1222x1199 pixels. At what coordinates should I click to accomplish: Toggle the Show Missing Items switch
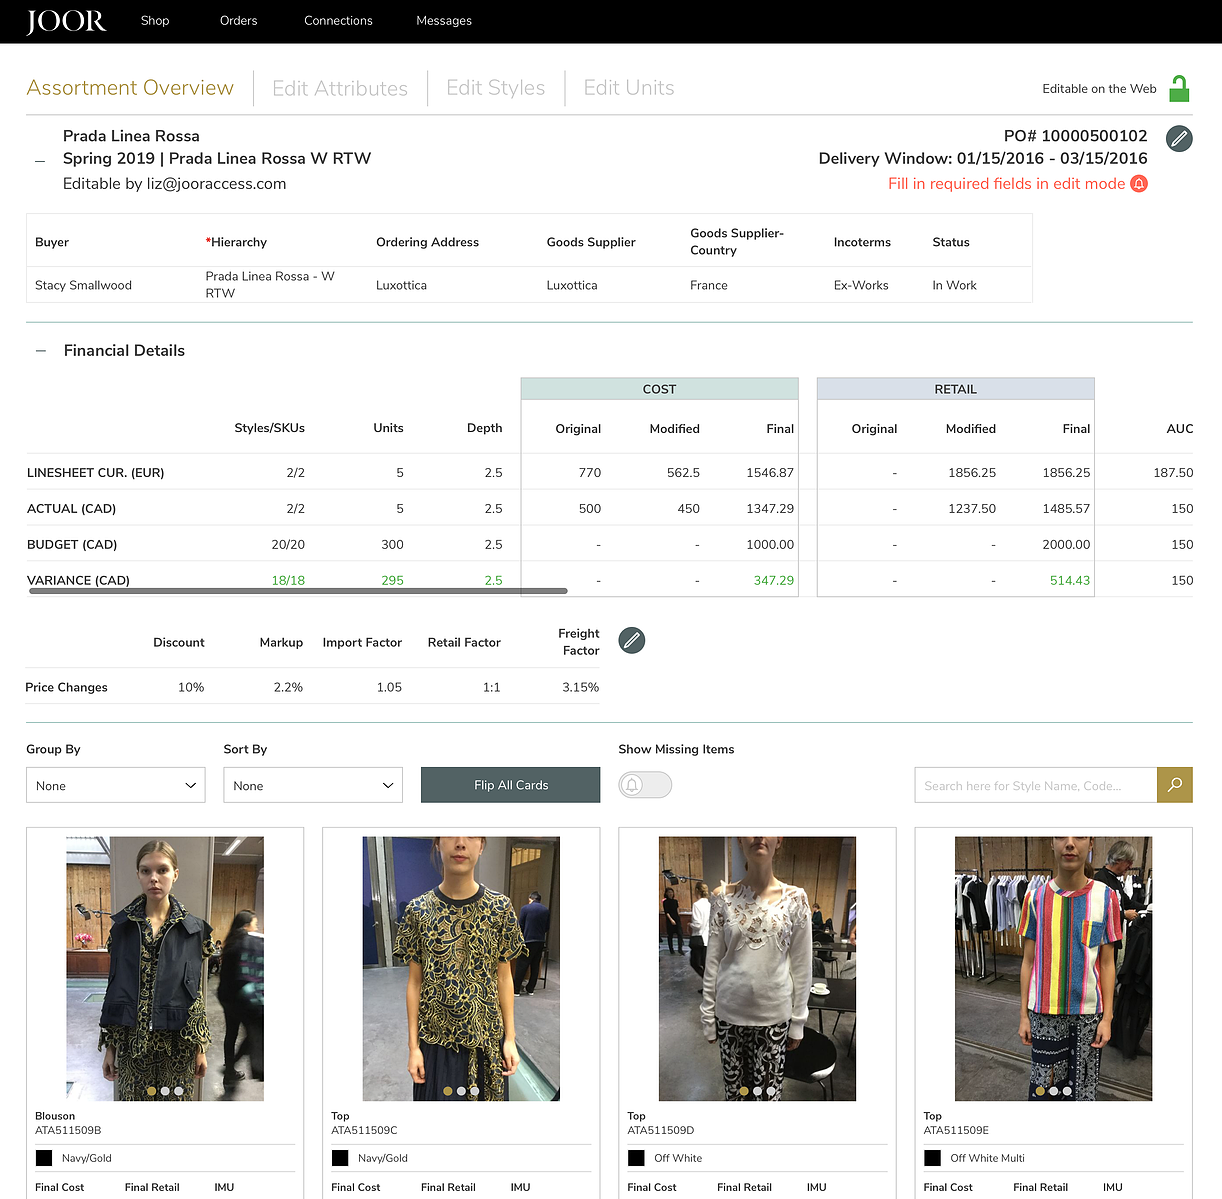[x=645, y=785]
